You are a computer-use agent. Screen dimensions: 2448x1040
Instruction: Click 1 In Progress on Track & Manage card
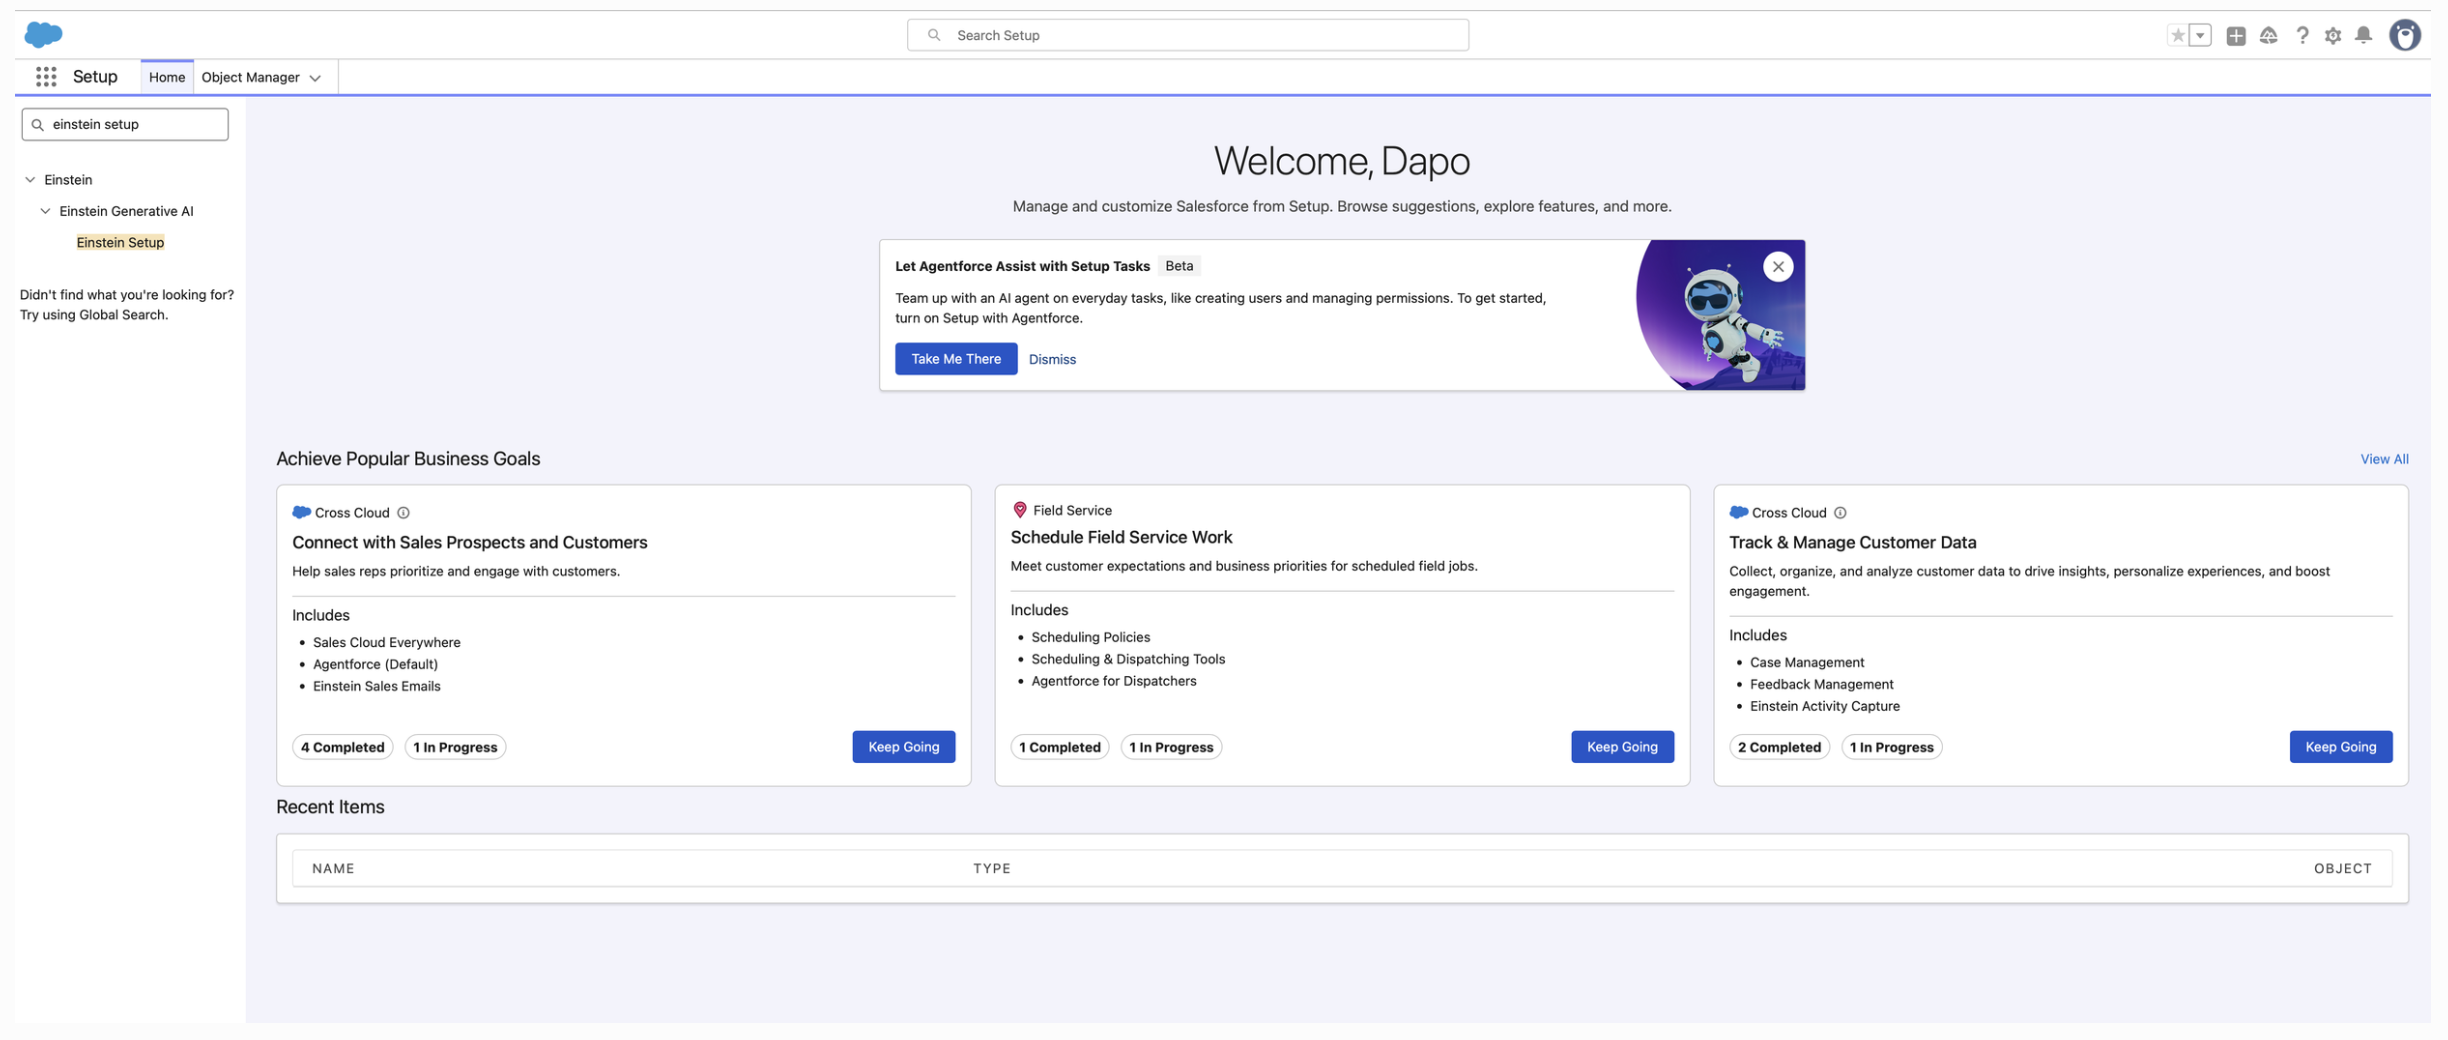coord(1891,747)
